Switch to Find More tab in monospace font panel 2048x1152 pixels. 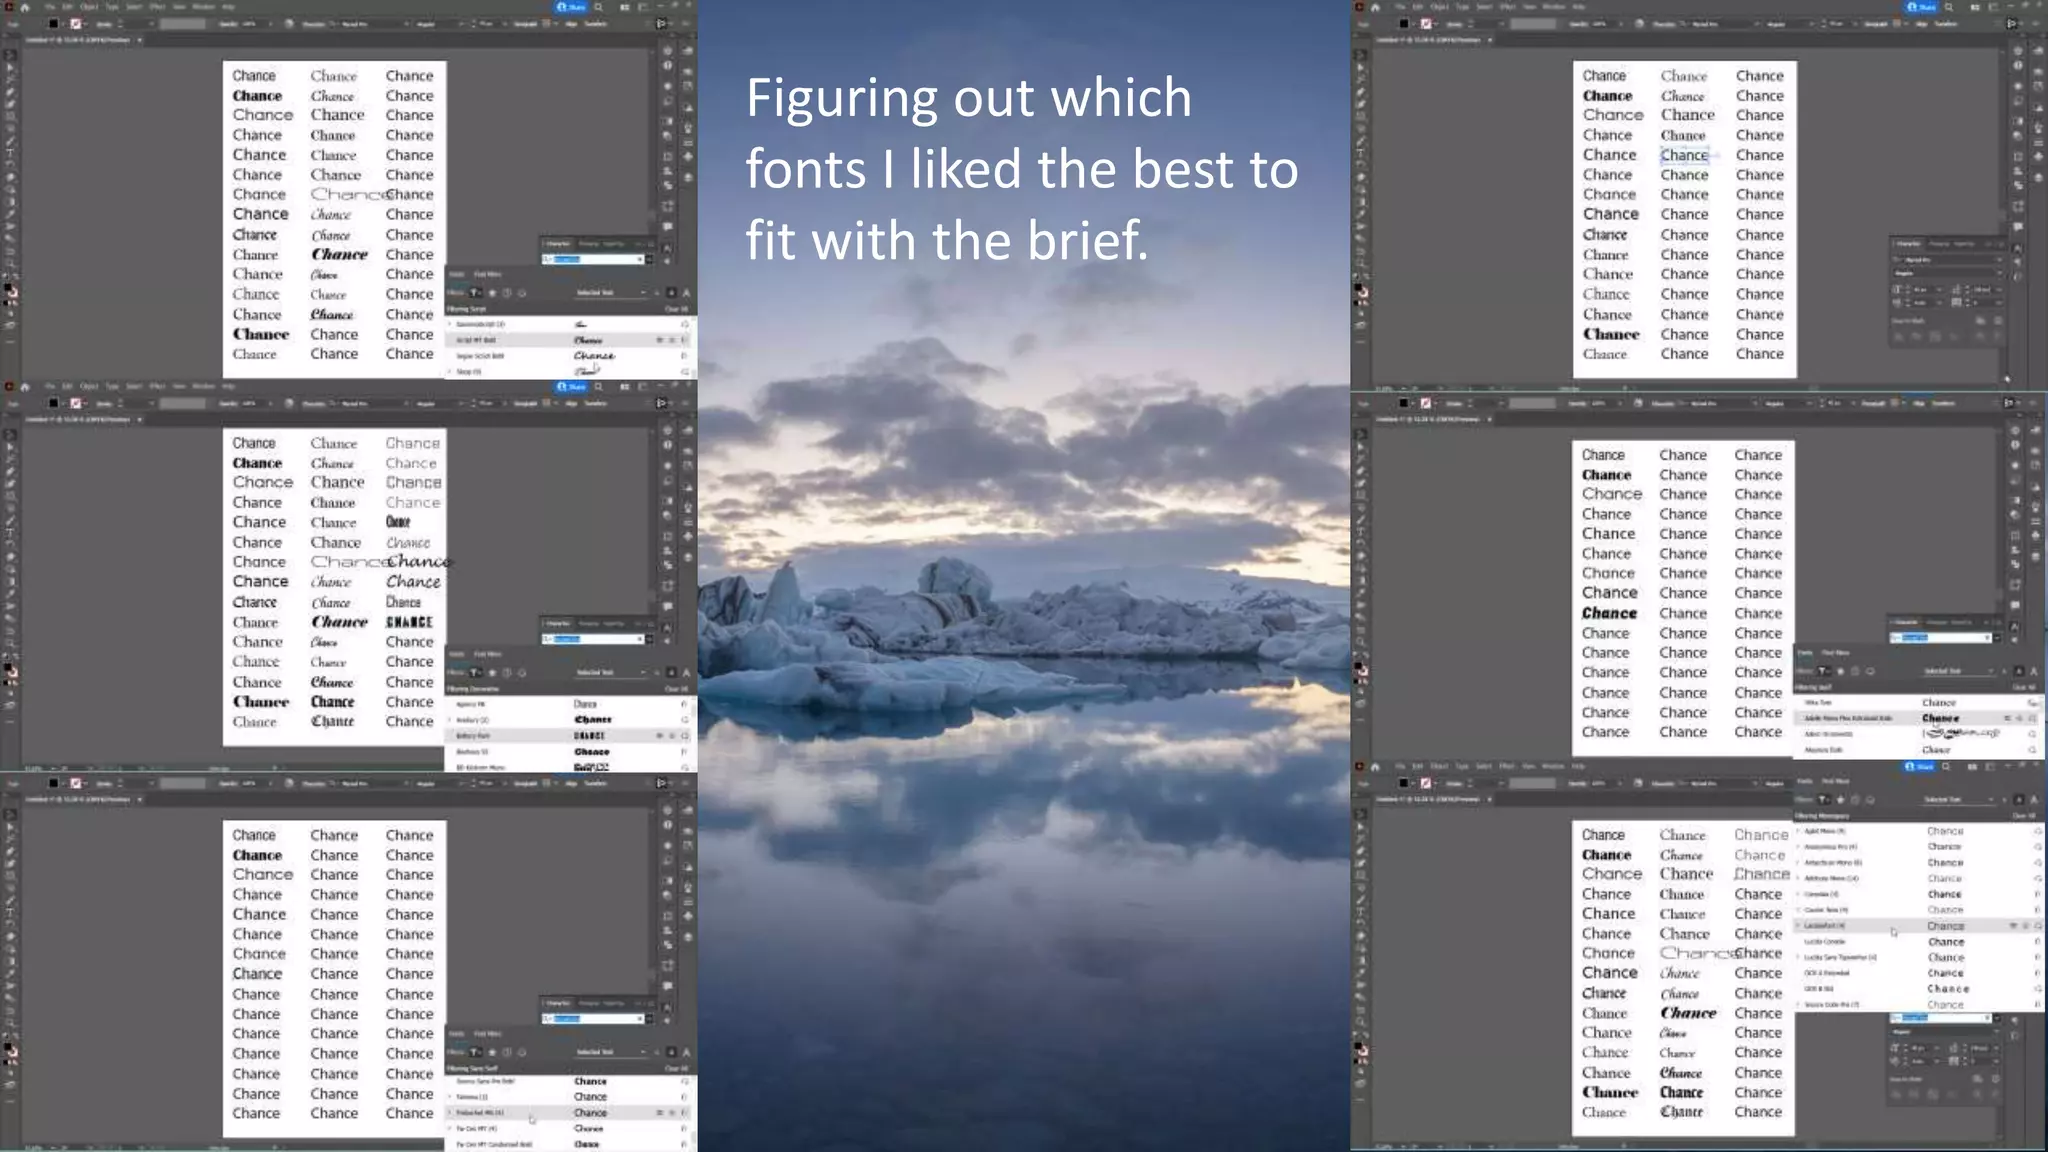coord(1834,781)
